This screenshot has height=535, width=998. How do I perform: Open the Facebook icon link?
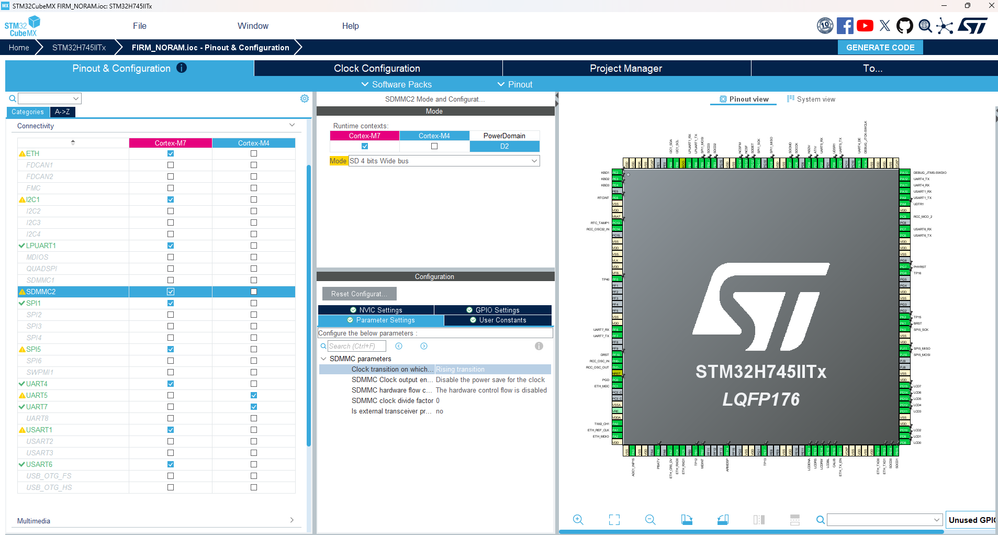(845, 25)
